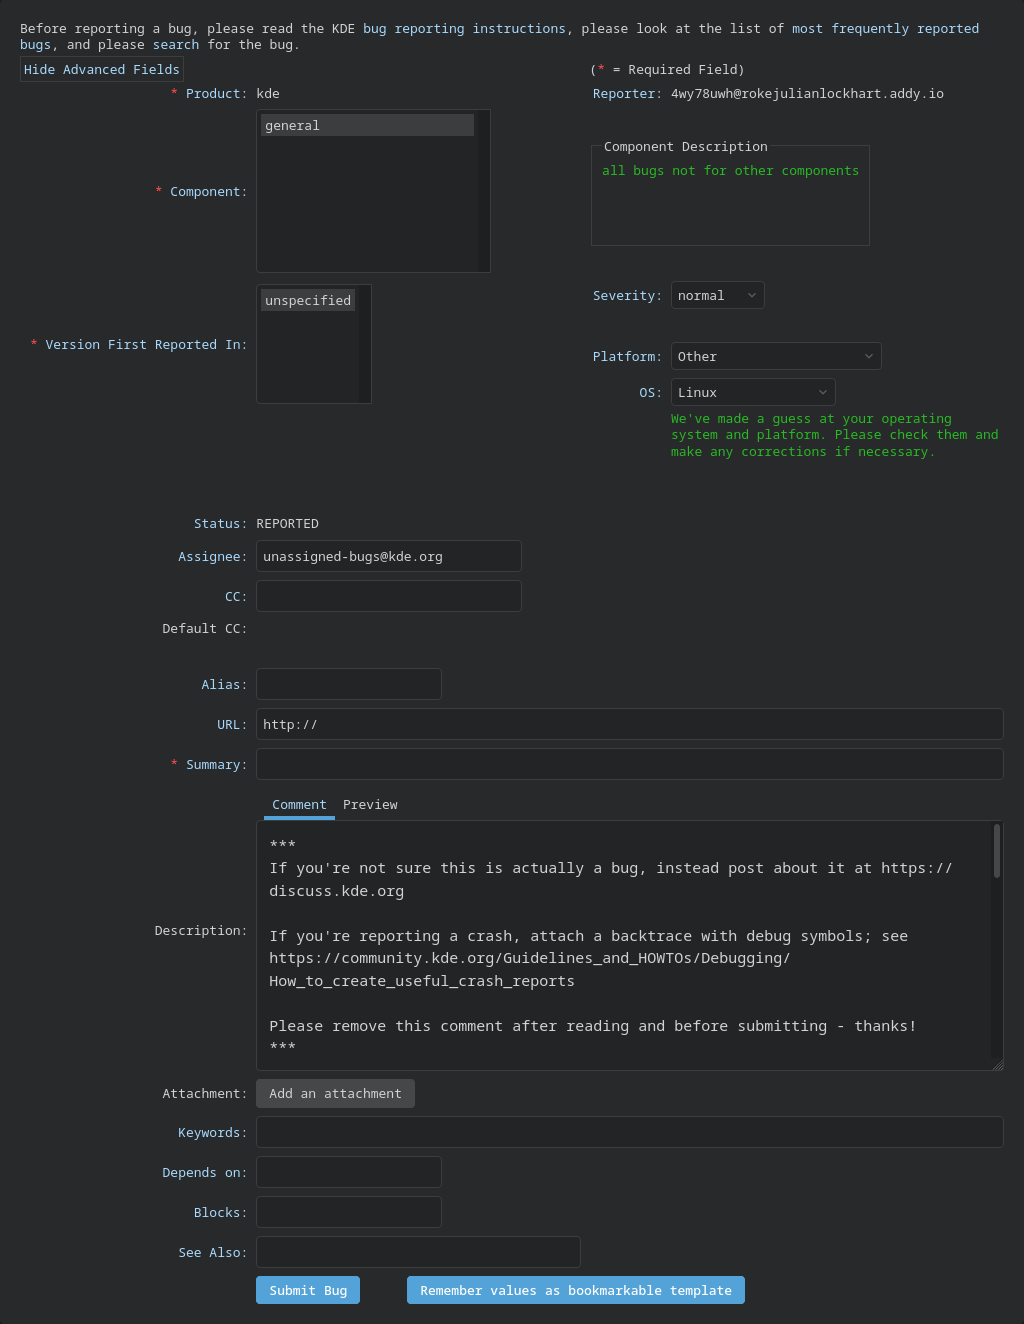Click the See Also label link
1024x1324 pixels.
coord(212,1252)
